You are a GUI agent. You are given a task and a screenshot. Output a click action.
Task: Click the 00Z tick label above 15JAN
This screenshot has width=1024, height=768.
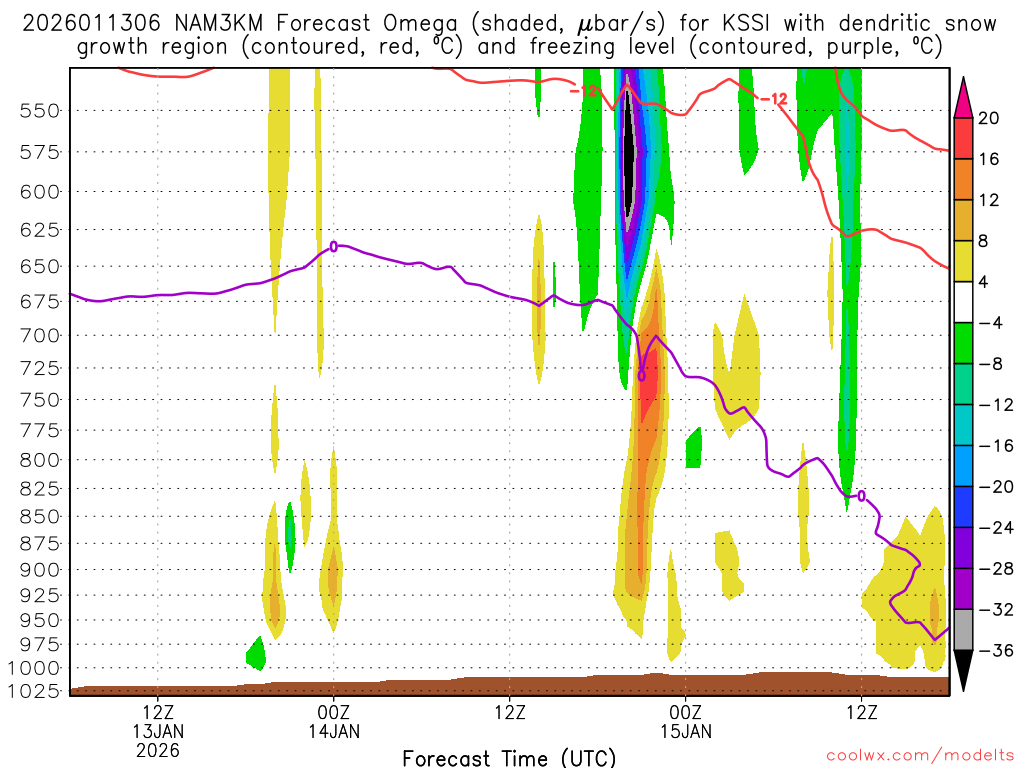click(x=686, y=712)
